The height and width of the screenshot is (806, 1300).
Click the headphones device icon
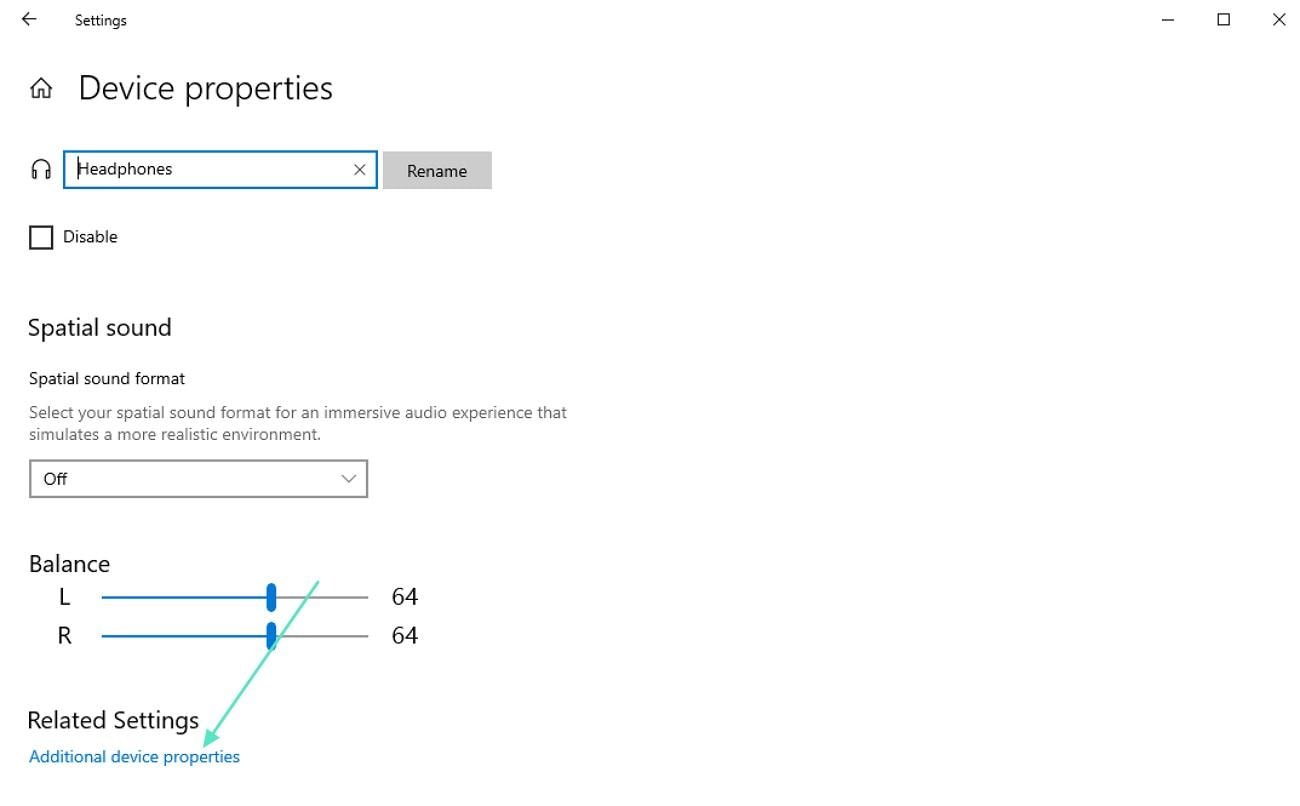click(x=41, y=169)
